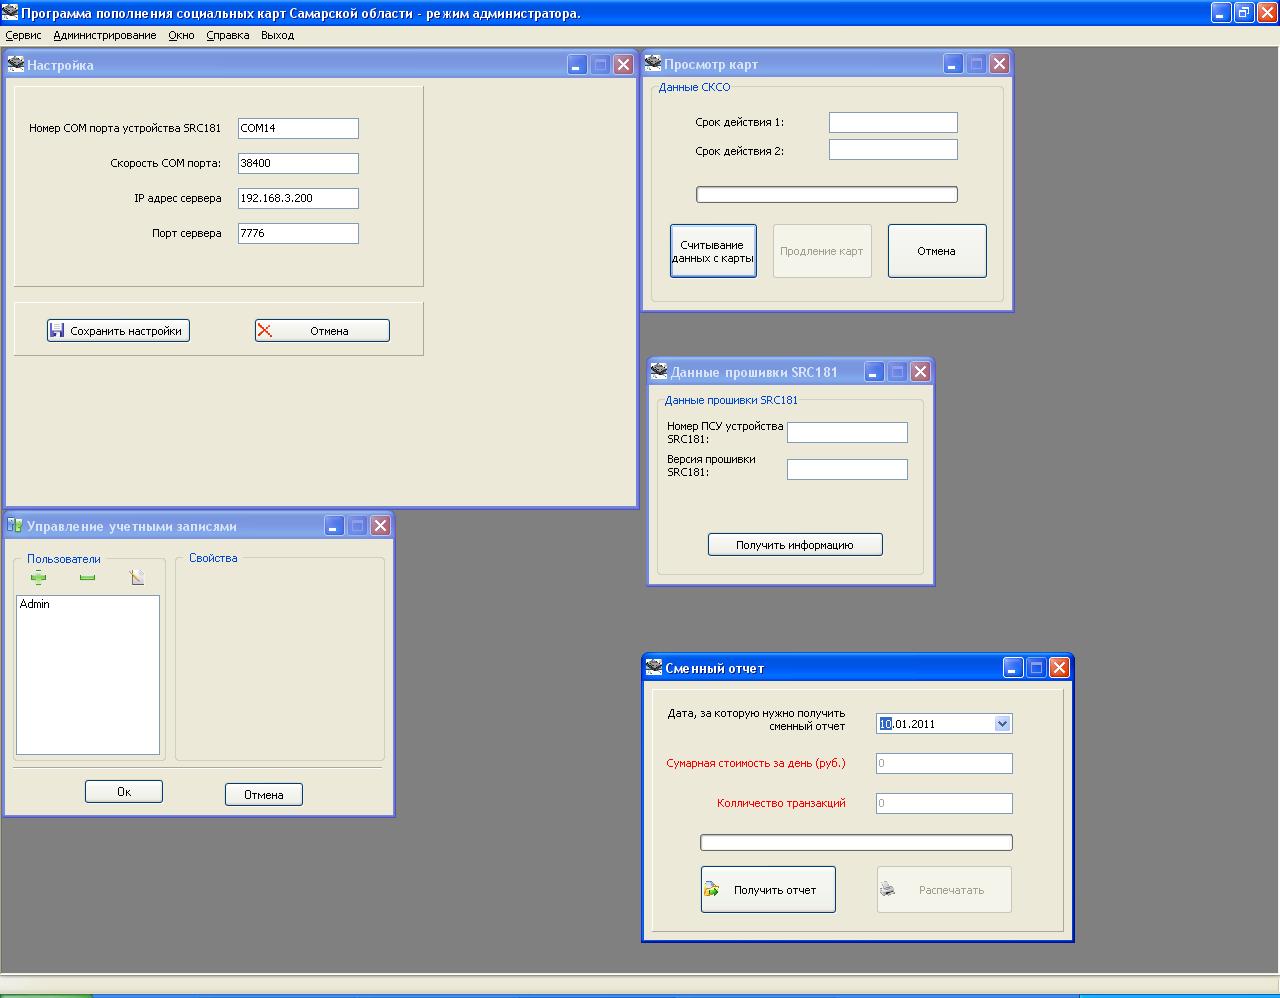Screen dimensions: 1280x998
Task: Click the Колличество транзакций label
Action: coord(781,803)
